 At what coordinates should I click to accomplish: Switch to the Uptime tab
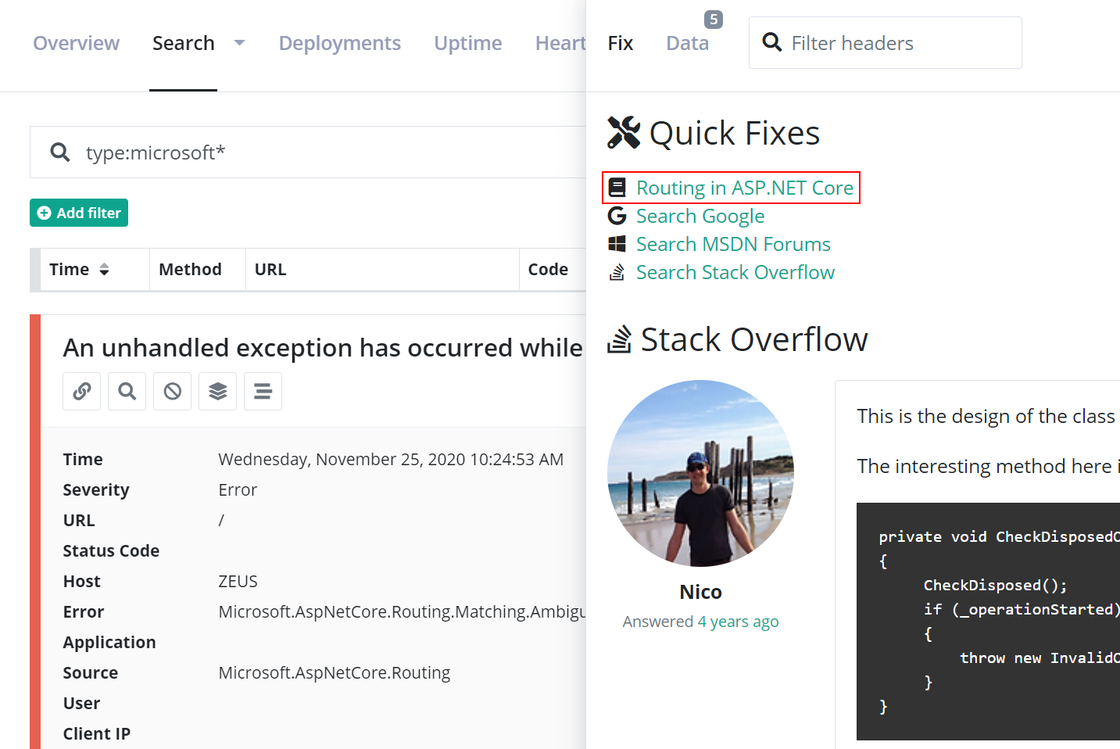coord(468,43)
